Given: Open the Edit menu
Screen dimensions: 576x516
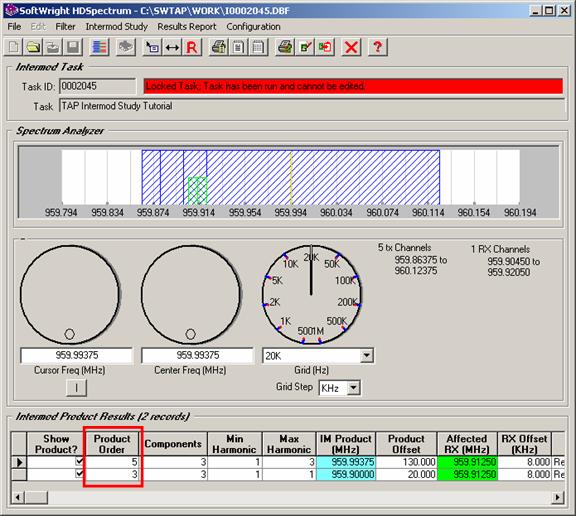Looking at the screenshot, I should click(x=38, y=27).
